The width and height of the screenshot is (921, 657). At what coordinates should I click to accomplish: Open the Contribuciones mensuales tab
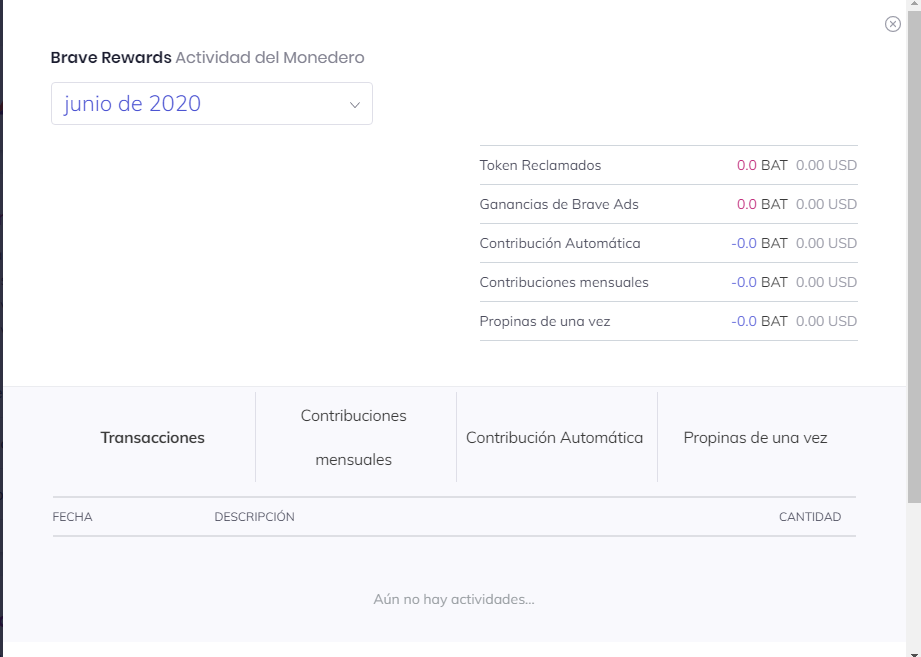354,438
